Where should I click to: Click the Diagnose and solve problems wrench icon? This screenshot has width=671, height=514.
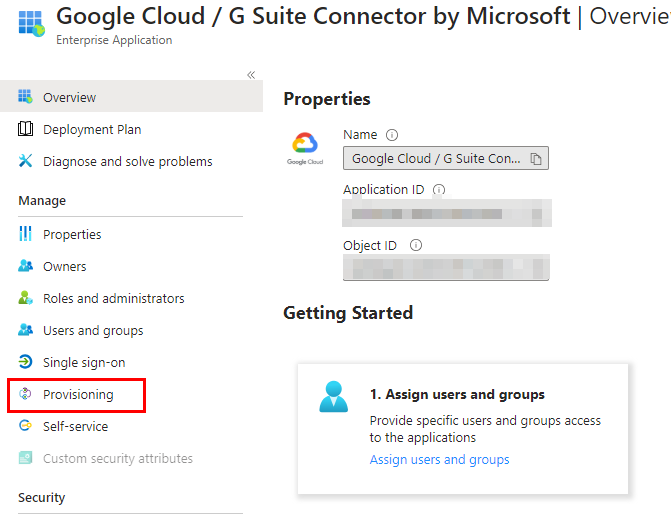tap(25, 161)
